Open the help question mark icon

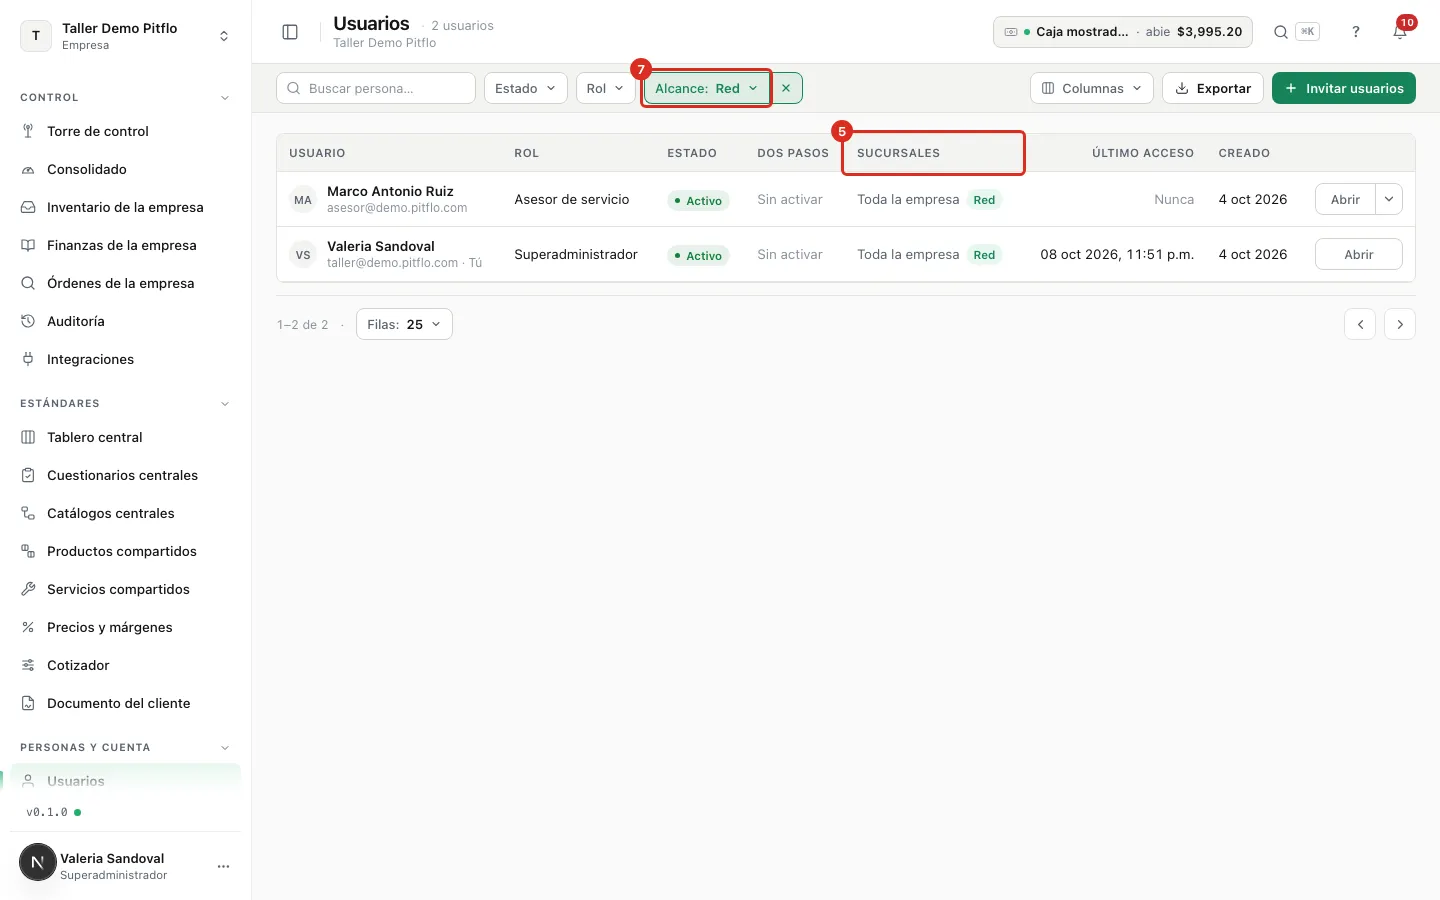pyautogui.click(x=1356, y=32)
